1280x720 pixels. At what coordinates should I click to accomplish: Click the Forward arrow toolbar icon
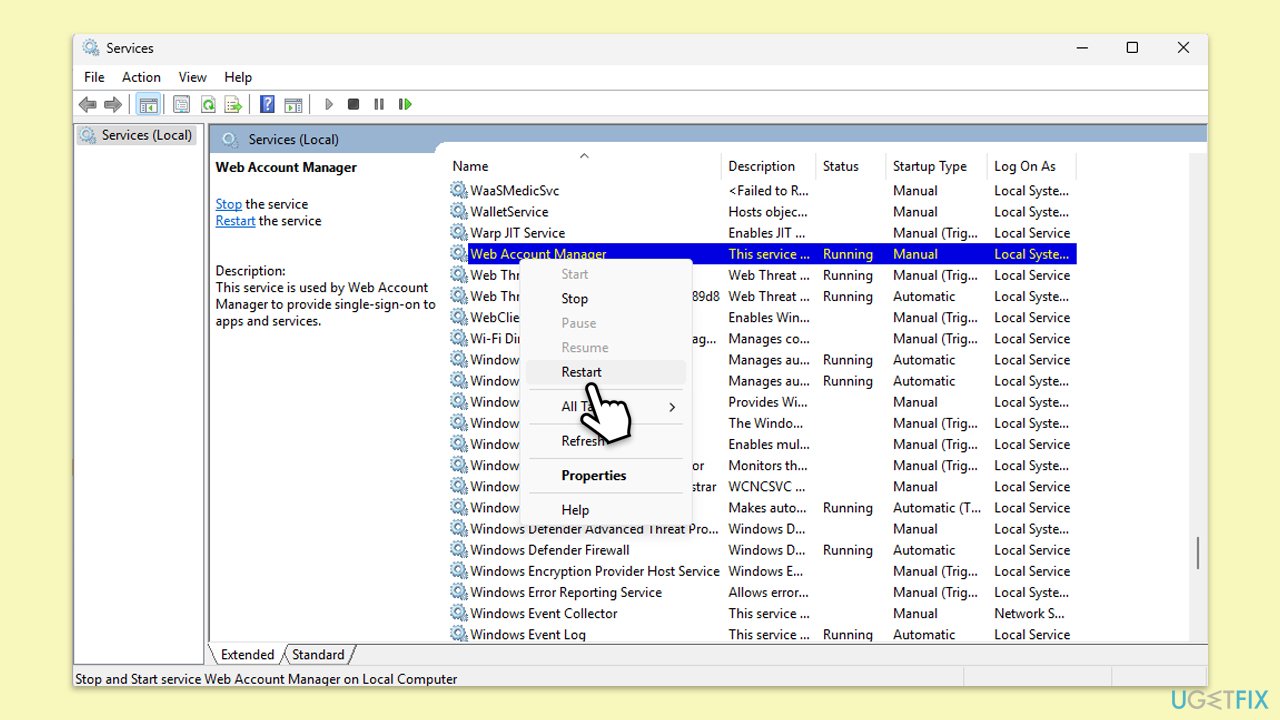[x=113, y=104]
